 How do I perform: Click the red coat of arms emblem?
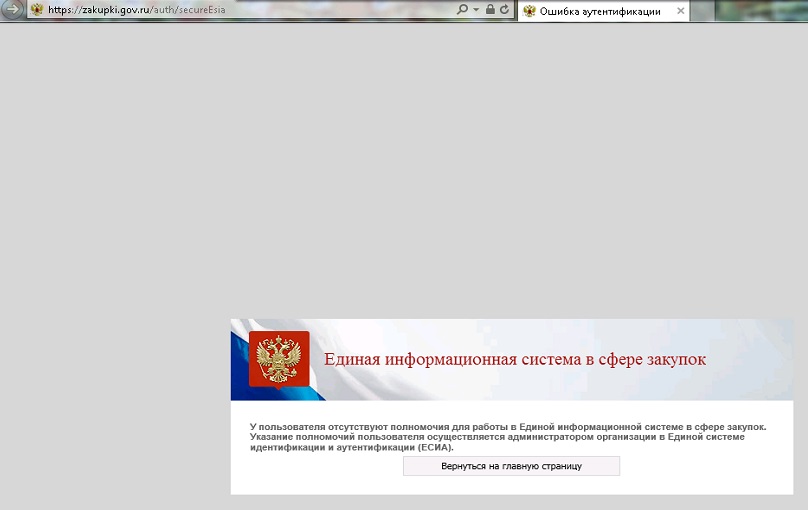tap(279, 358)
